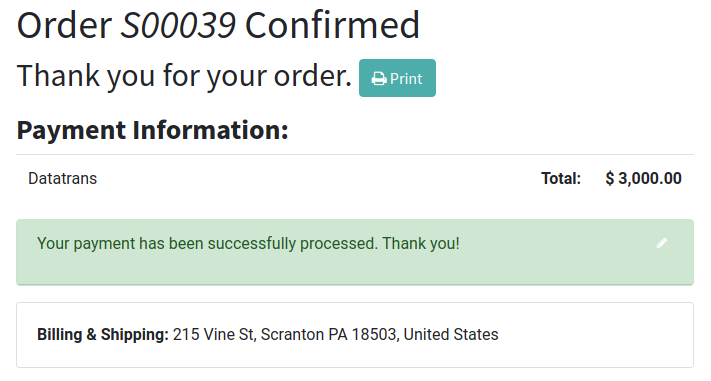The width and height of the screenshot is (711, 381).
Task: Click the 'Order Confirmed' page heading
Action: [218, 25]
